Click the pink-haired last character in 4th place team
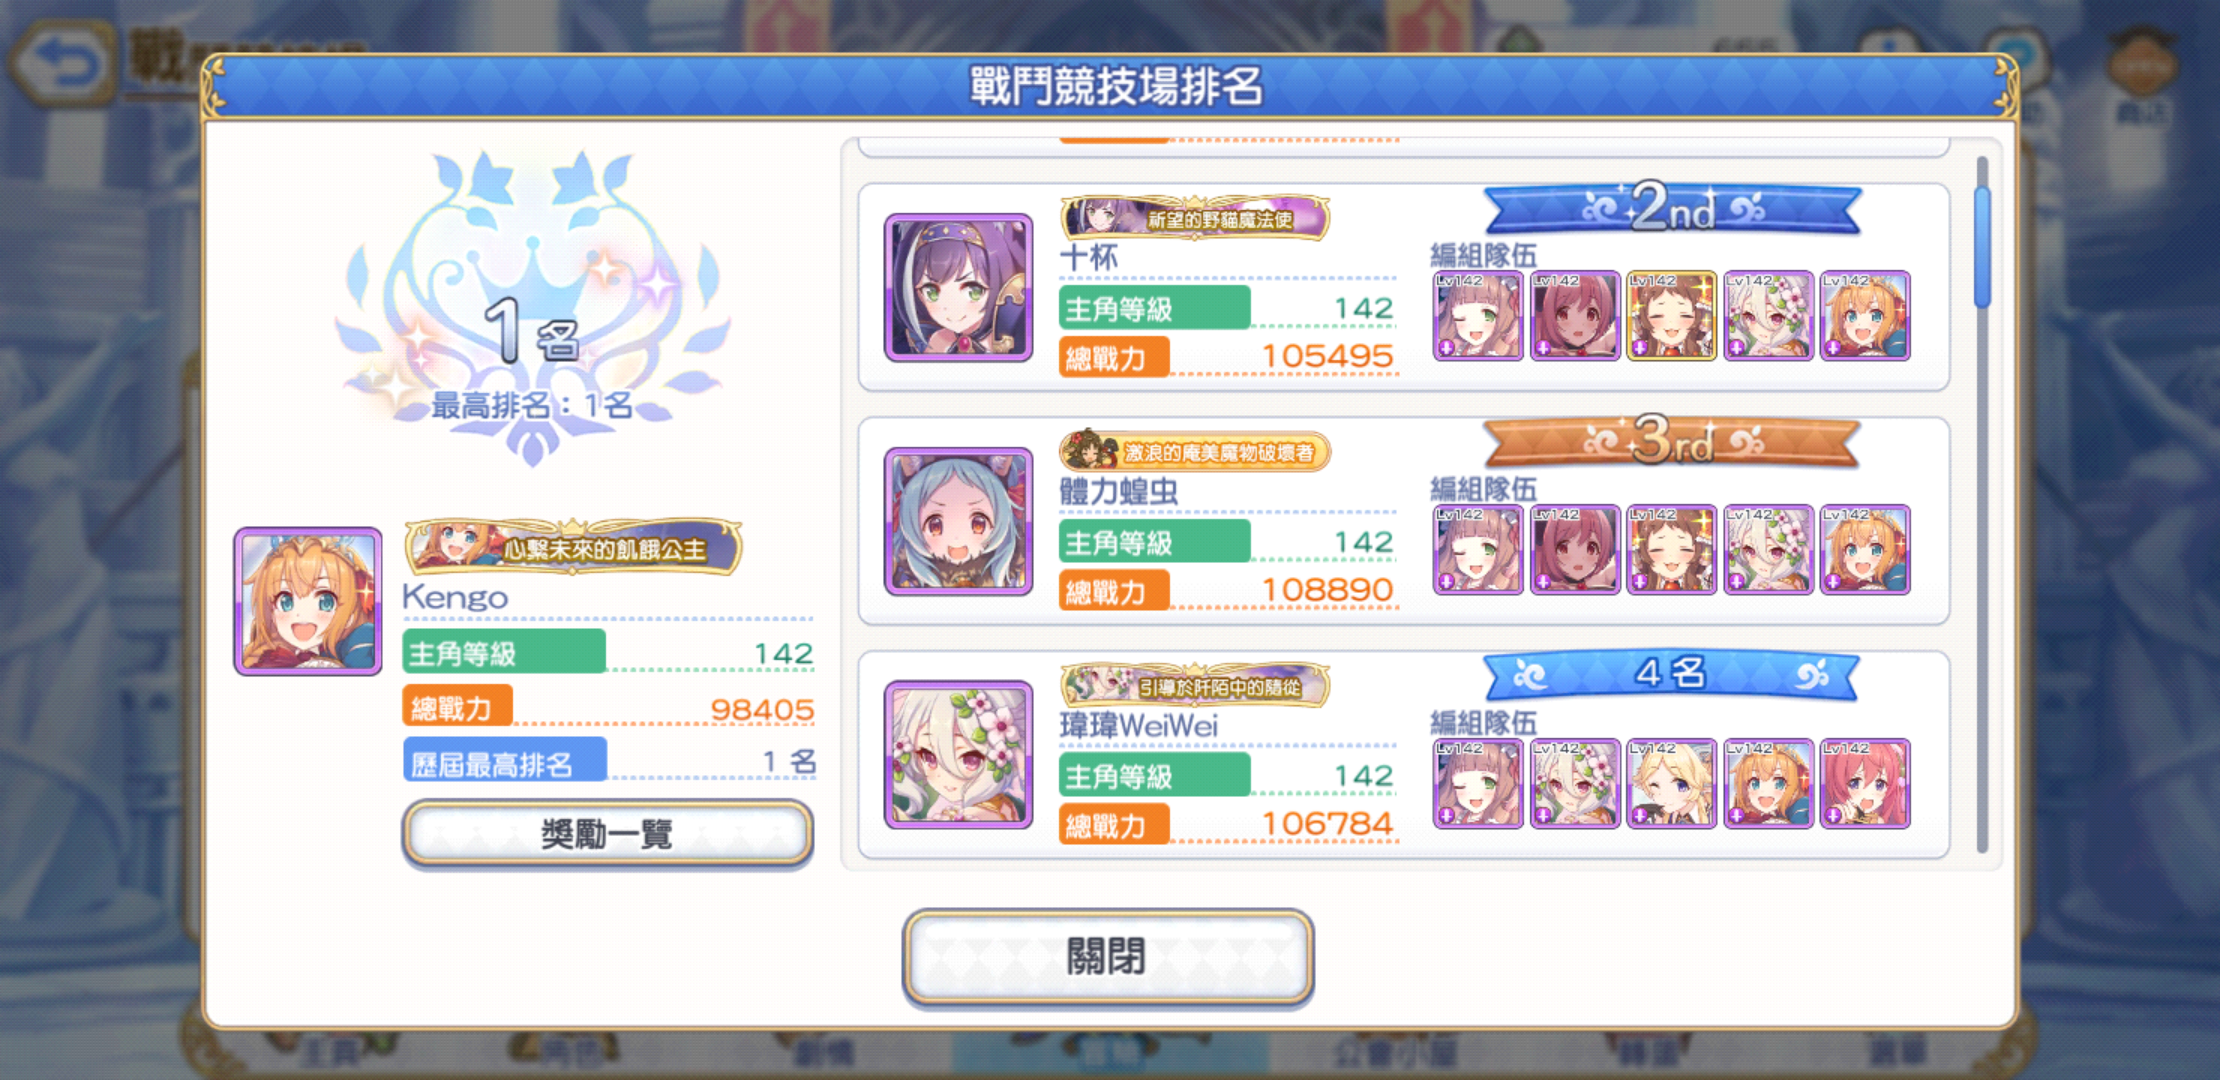2220x1080 pixels. [x=1865, y=783]
